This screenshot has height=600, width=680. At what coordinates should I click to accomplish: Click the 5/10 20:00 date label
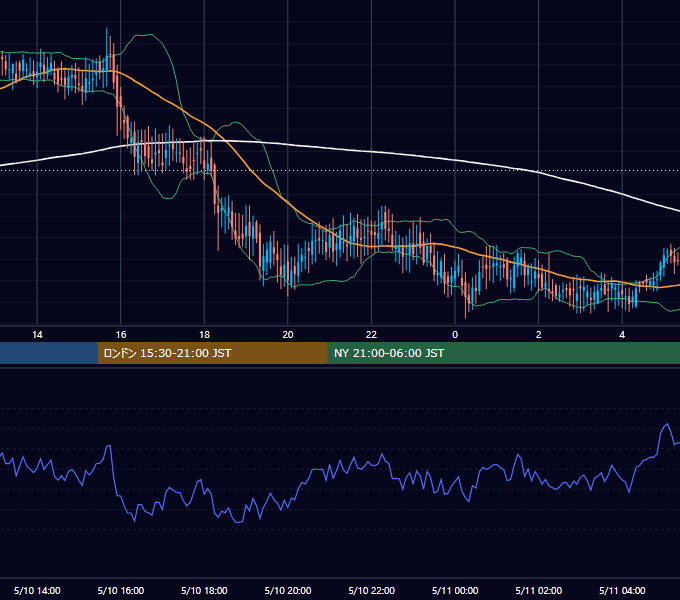[288, 590]
